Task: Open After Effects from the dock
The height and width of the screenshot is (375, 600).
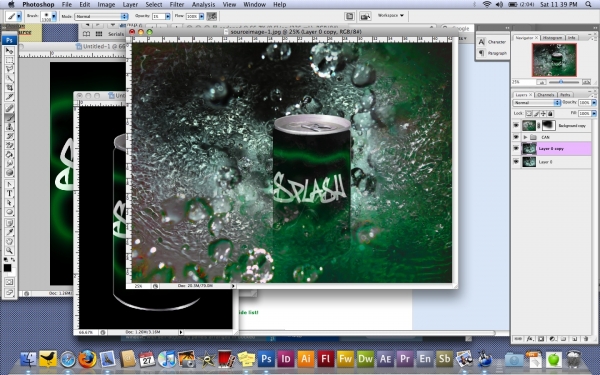Action: 385,359
